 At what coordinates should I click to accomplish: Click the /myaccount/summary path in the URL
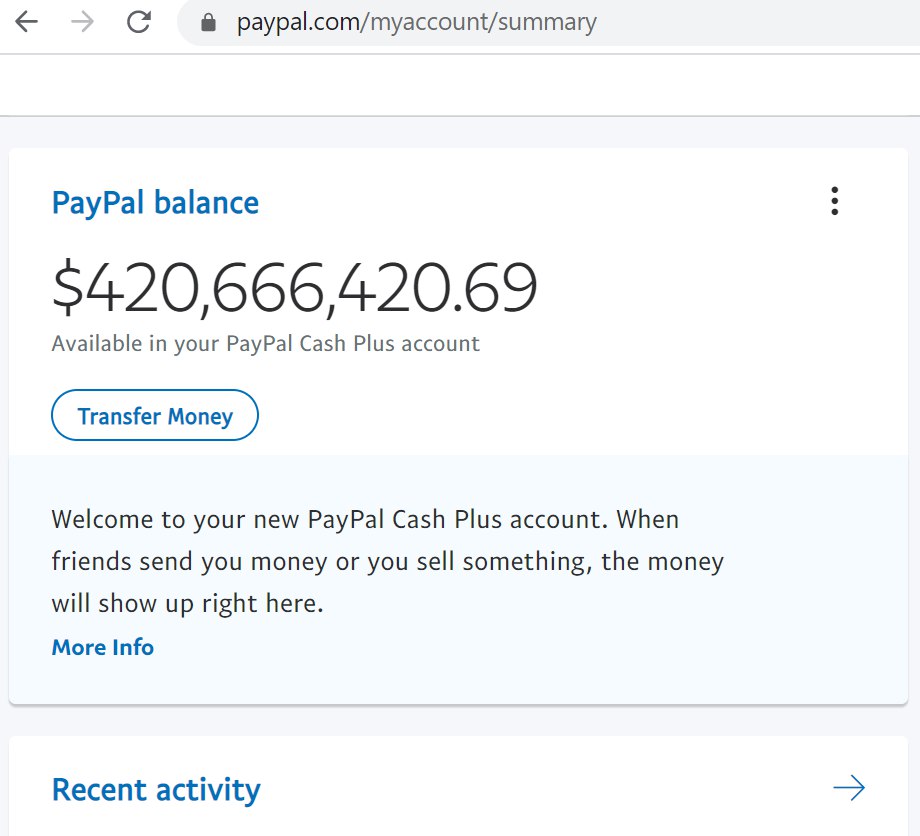pyautogui.click(x=479, y=22)
